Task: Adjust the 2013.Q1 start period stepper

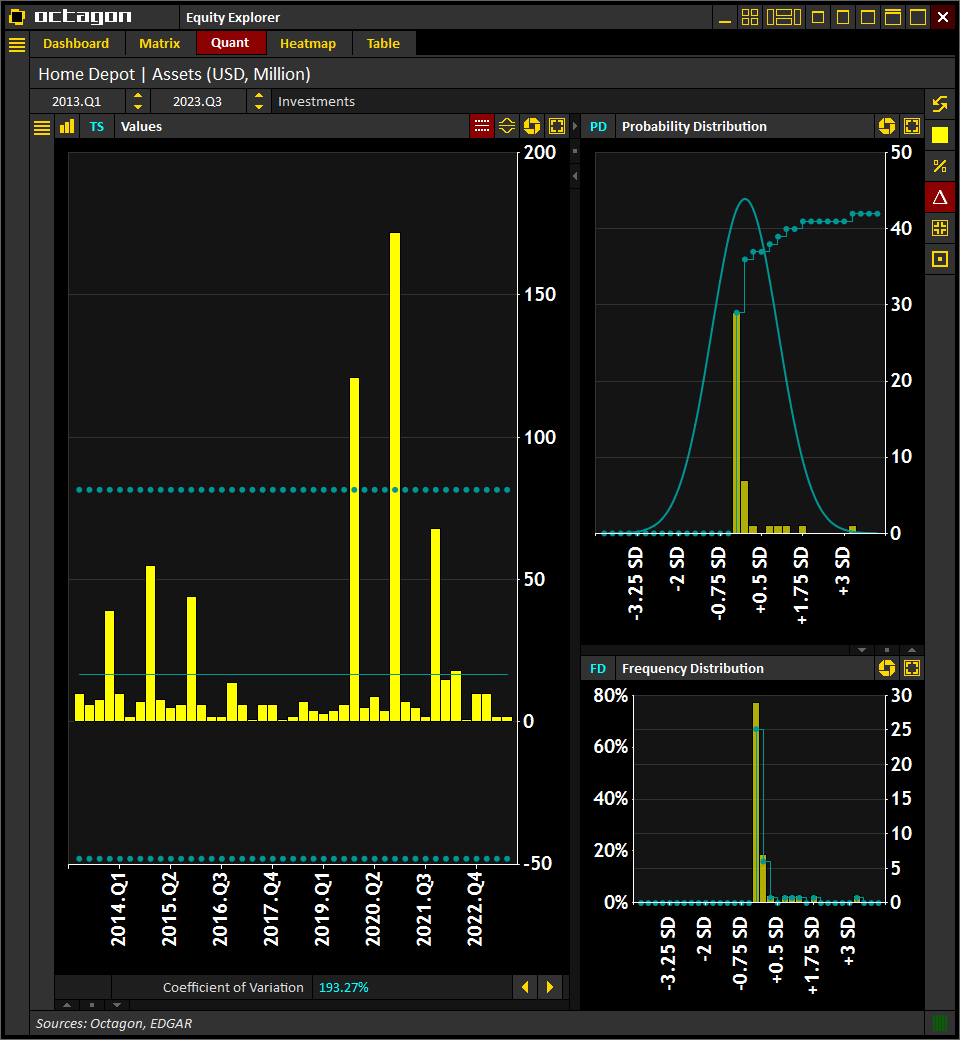Action: [x=138, y=101]
